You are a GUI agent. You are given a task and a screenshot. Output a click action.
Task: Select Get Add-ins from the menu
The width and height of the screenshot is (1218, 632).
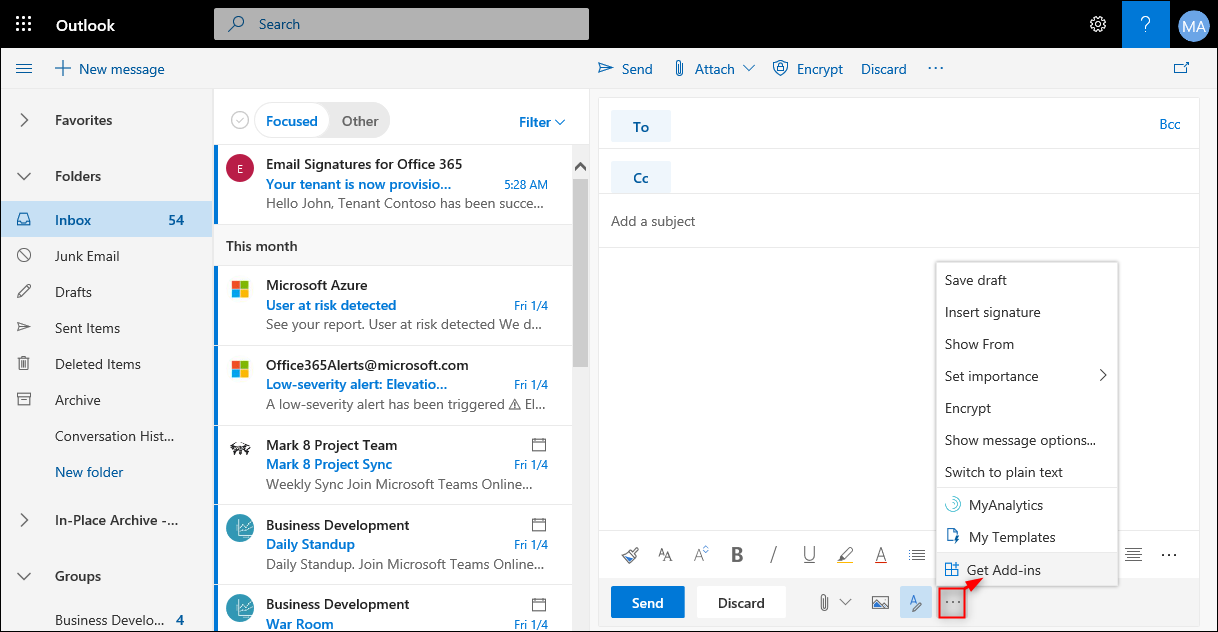click(x=1003, y=569)
